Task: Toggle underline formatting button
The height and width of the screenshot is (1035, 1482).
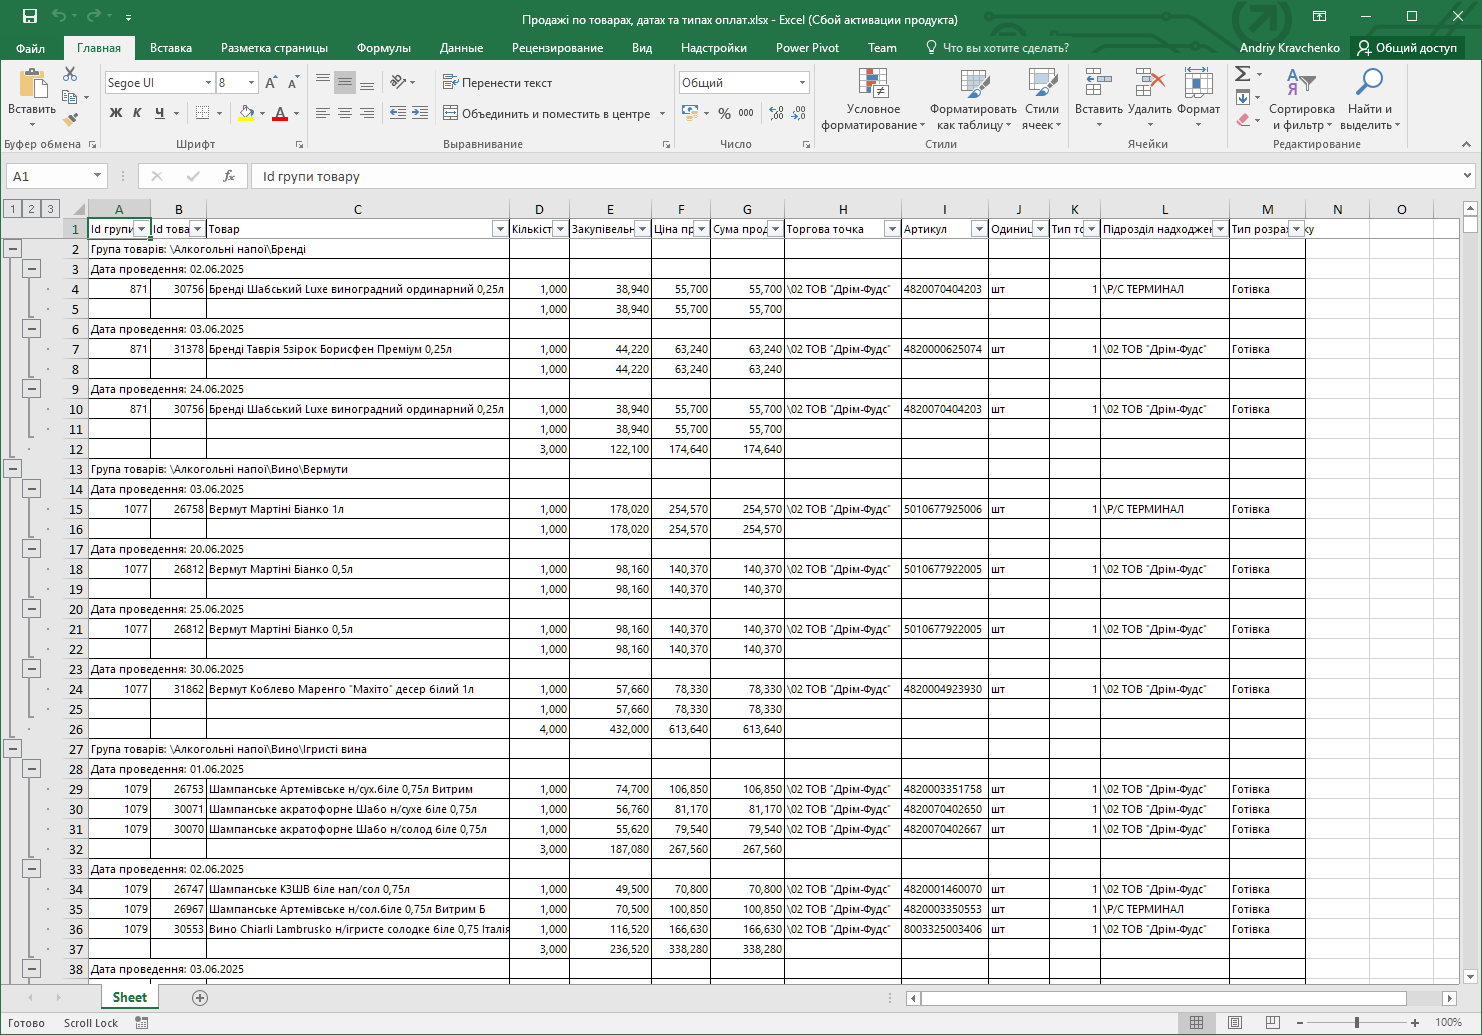Action: click(159, 113)
